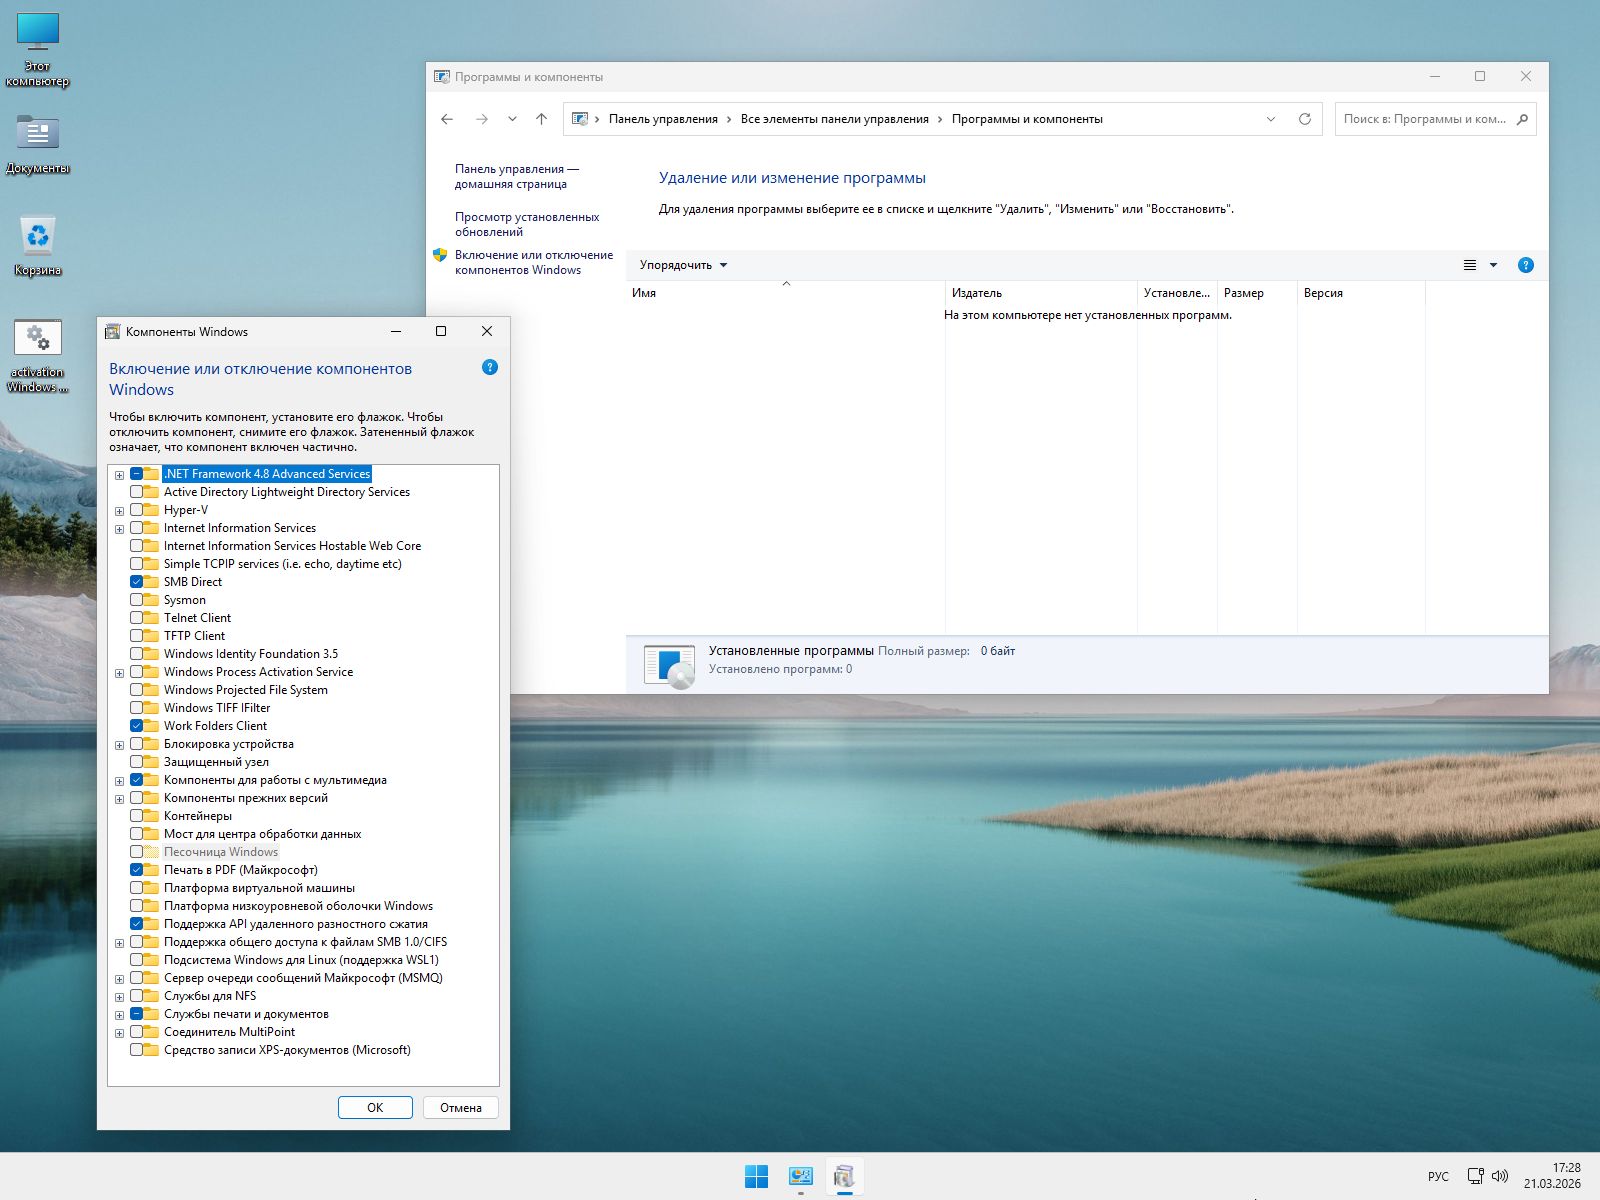
Task: Click 'Панель управления' breadcrumb in address bar
Action: tap(663, 119)
